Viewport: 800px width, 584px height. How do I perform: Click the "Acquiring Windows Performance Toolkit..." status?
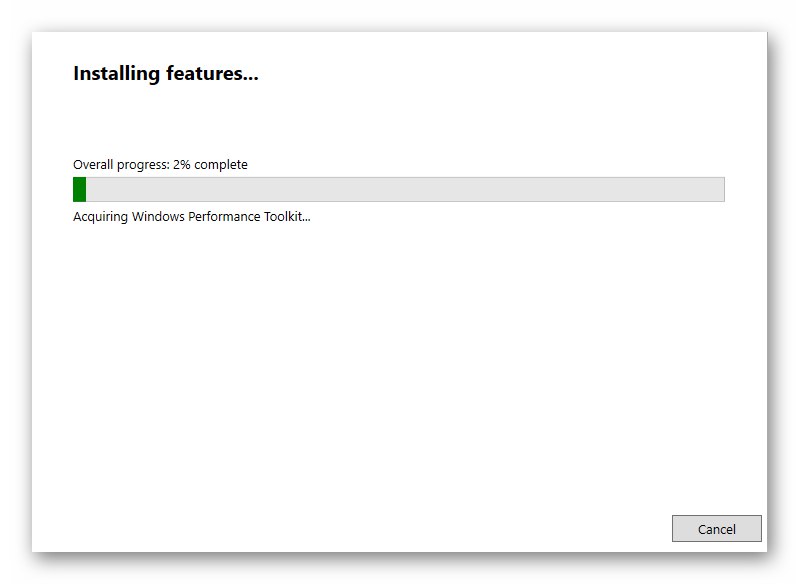click(192, 216)
